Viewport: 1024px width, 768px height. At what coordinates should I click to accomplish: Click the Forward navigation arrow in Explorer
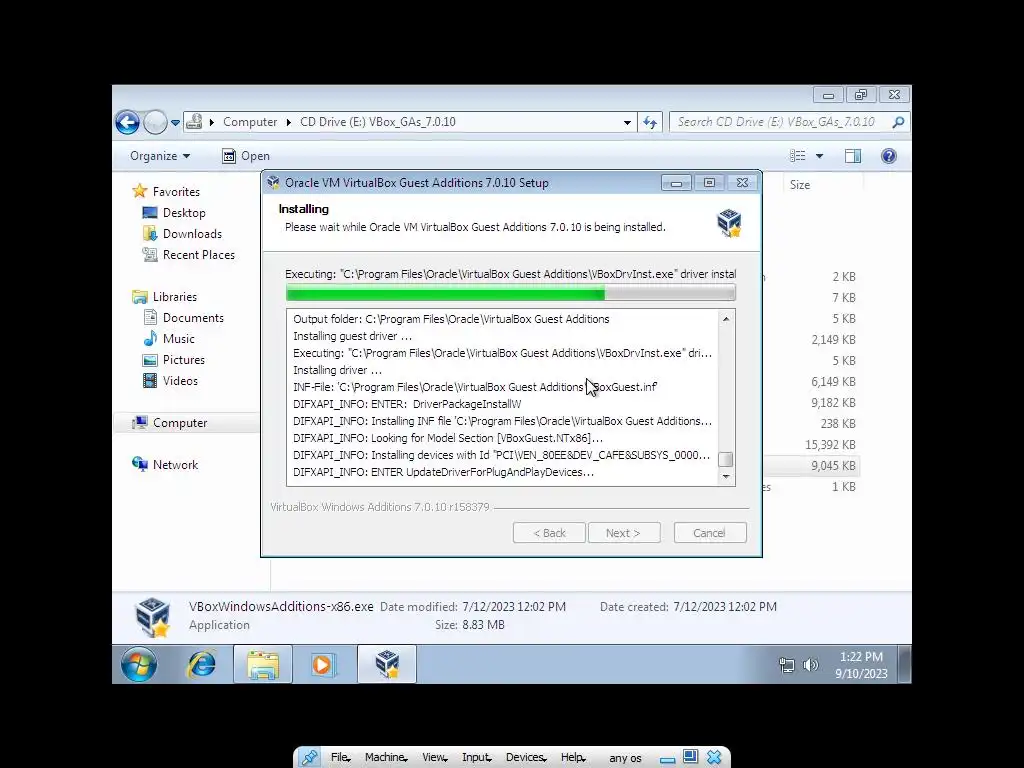coord(155,122)
